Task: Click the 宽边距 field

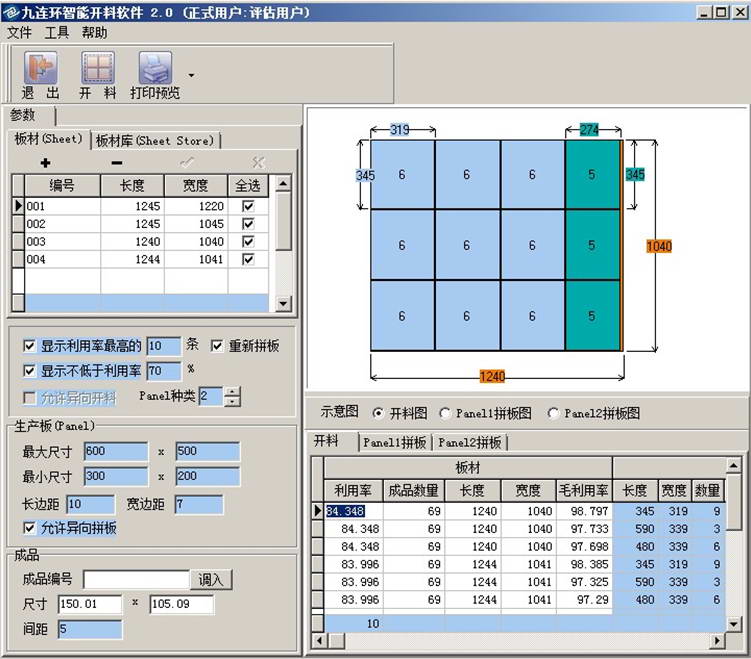Action: [199, 504]
